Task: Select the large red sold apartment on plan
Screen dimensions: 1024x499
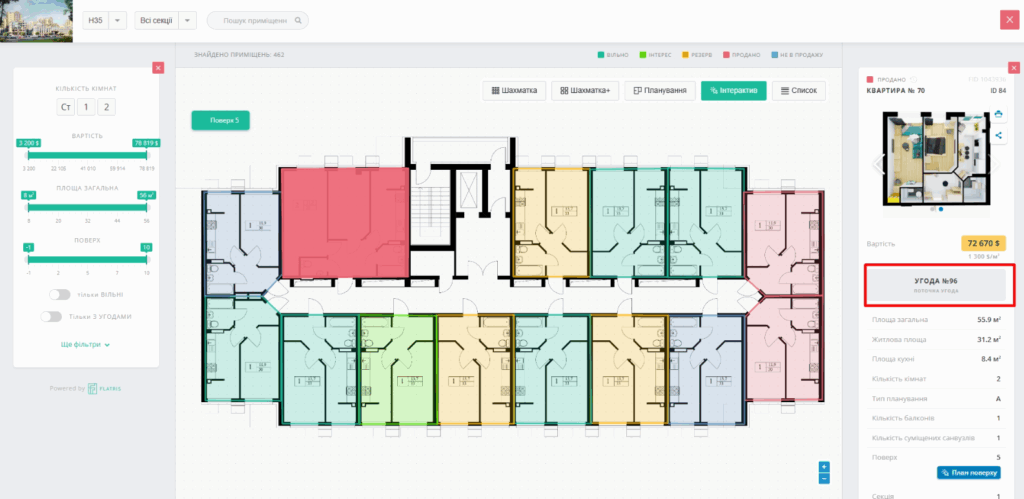Action: 345,223
